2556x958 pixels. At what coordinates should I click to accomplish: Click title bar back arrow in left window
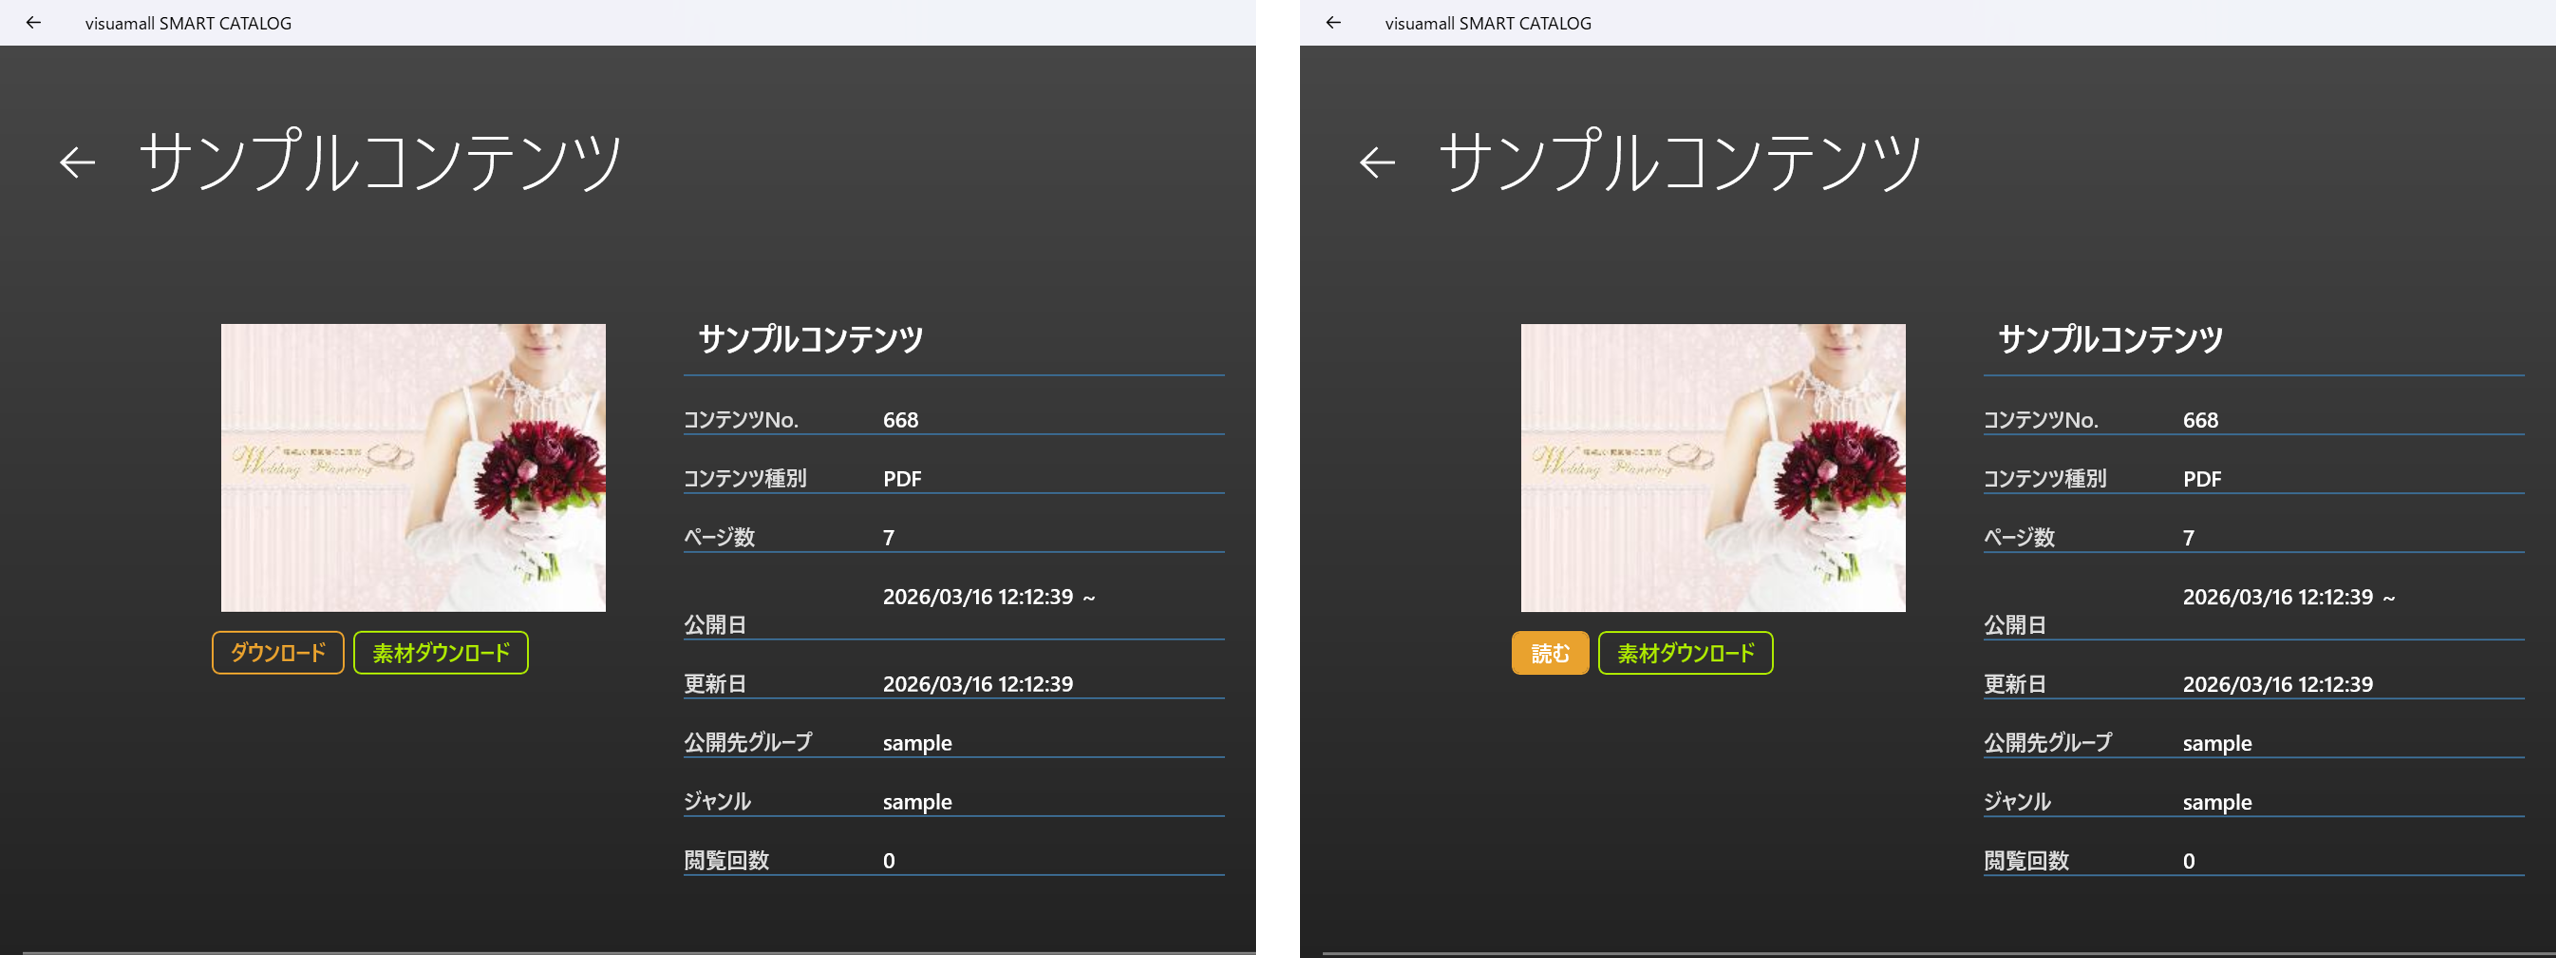[33, 23]
